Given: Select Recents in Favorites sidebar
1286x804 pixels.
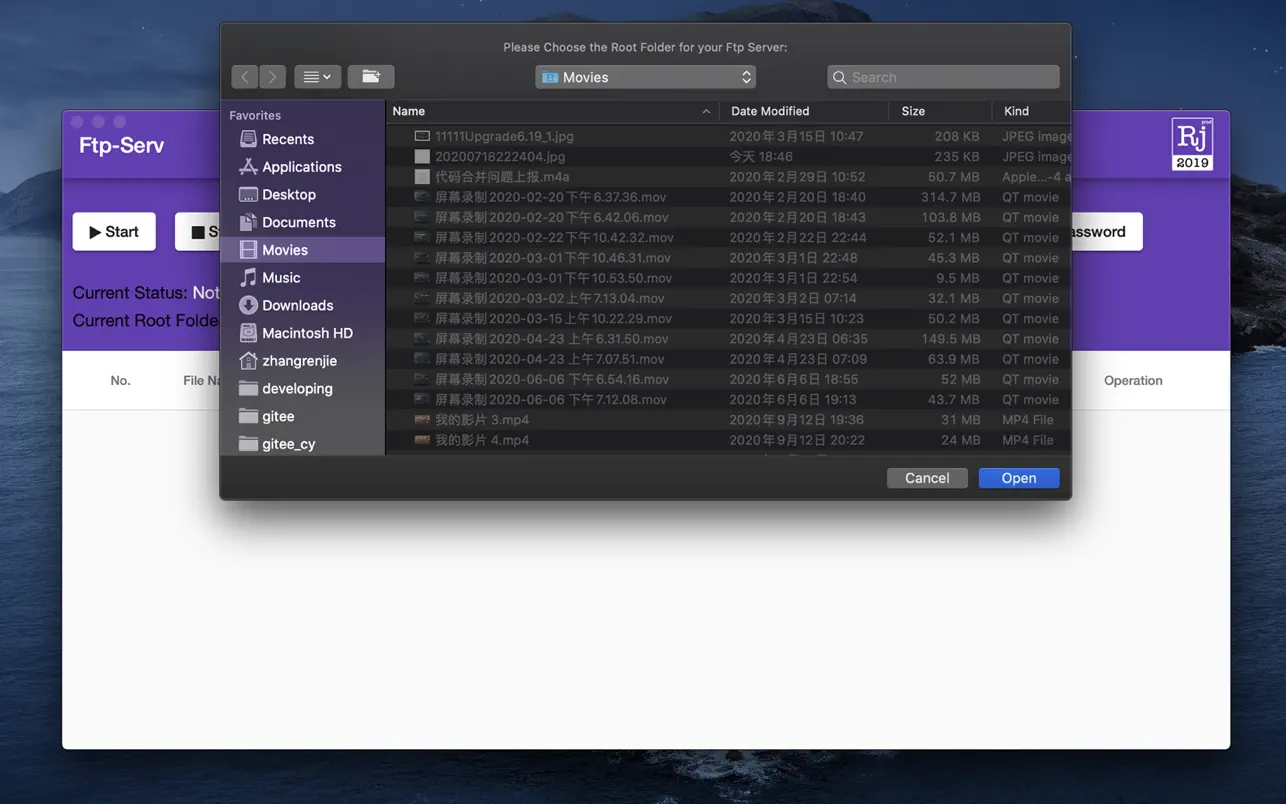Looking at the screenshot, I should (287, 139).
